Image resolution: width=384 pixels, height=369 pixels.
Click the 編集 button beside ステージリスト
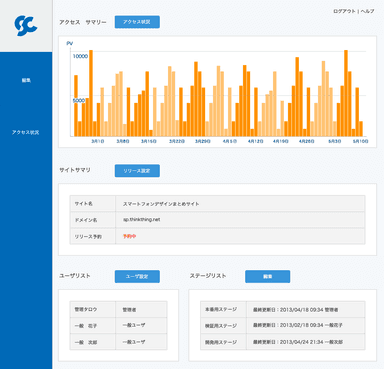pyautogui.click(x=267, y=276)
